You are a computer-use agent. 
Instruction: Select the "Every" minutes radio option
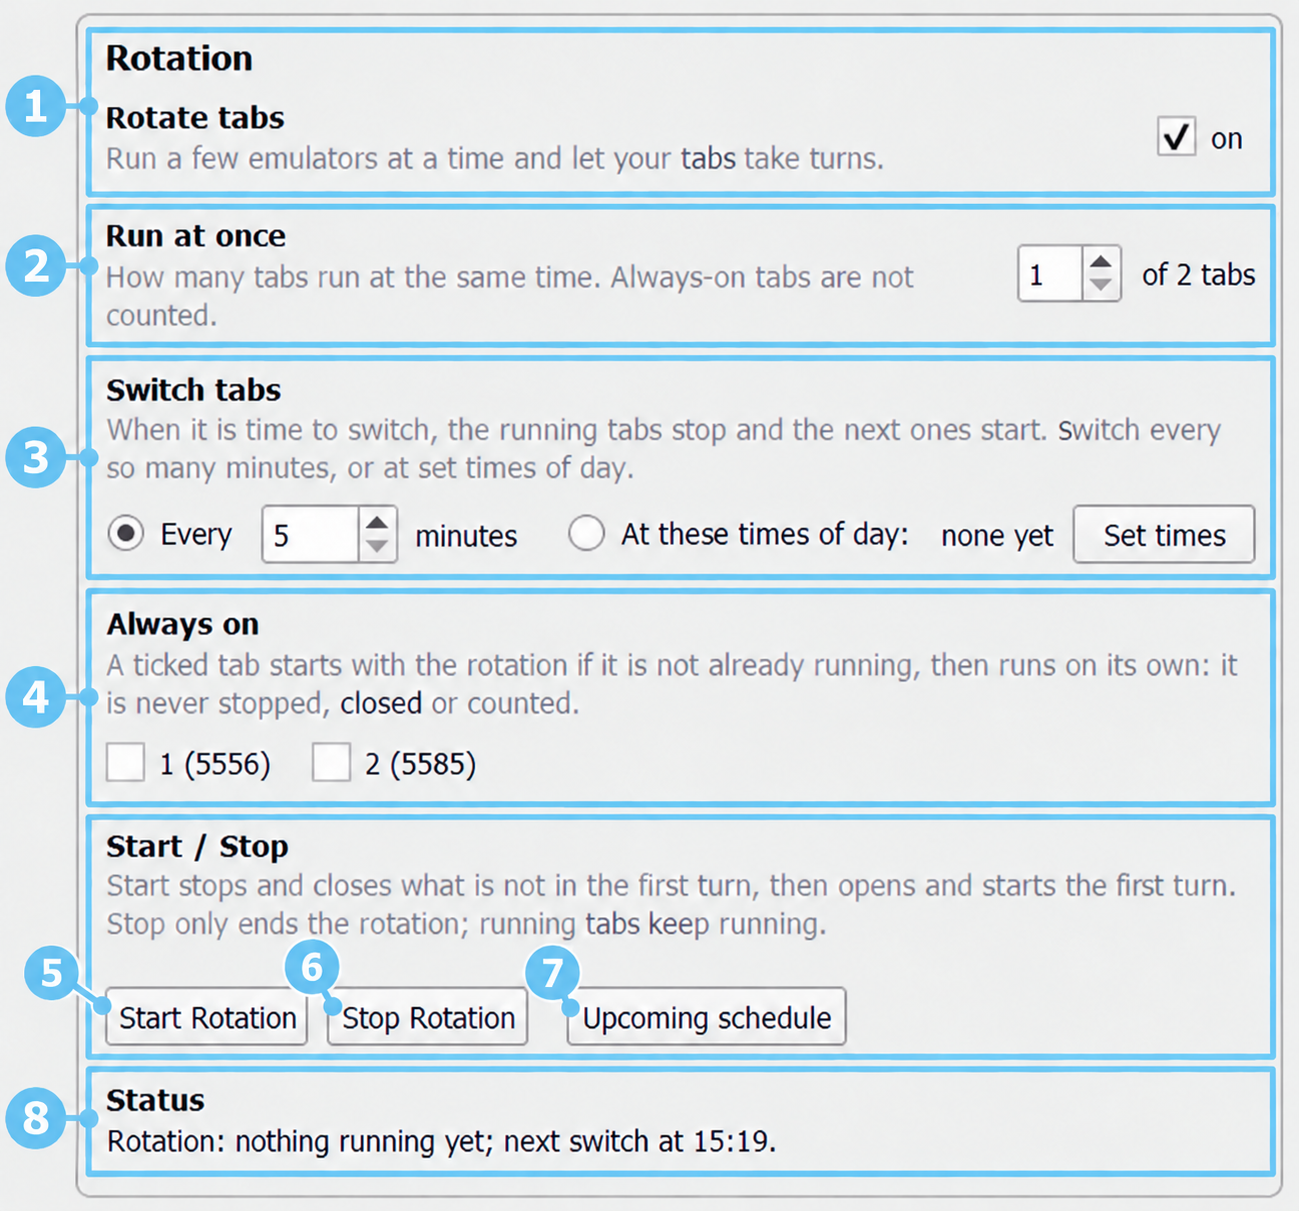click(126, 534)
